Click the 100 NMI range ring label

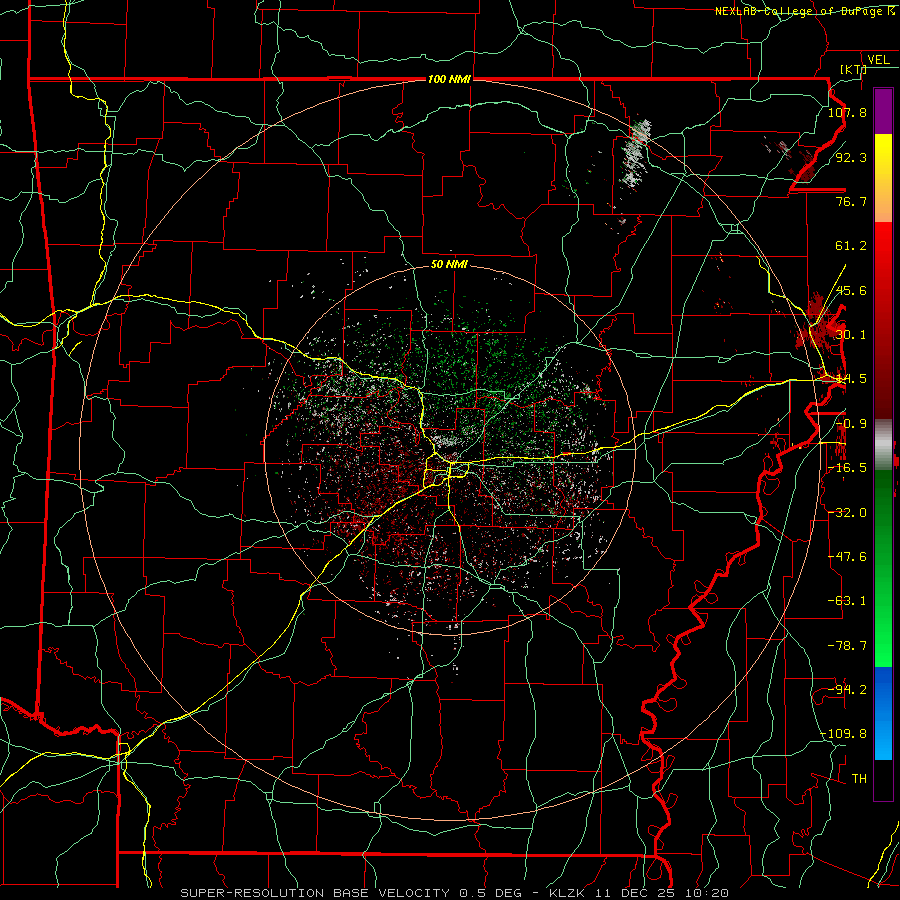[x=449, y=79]
